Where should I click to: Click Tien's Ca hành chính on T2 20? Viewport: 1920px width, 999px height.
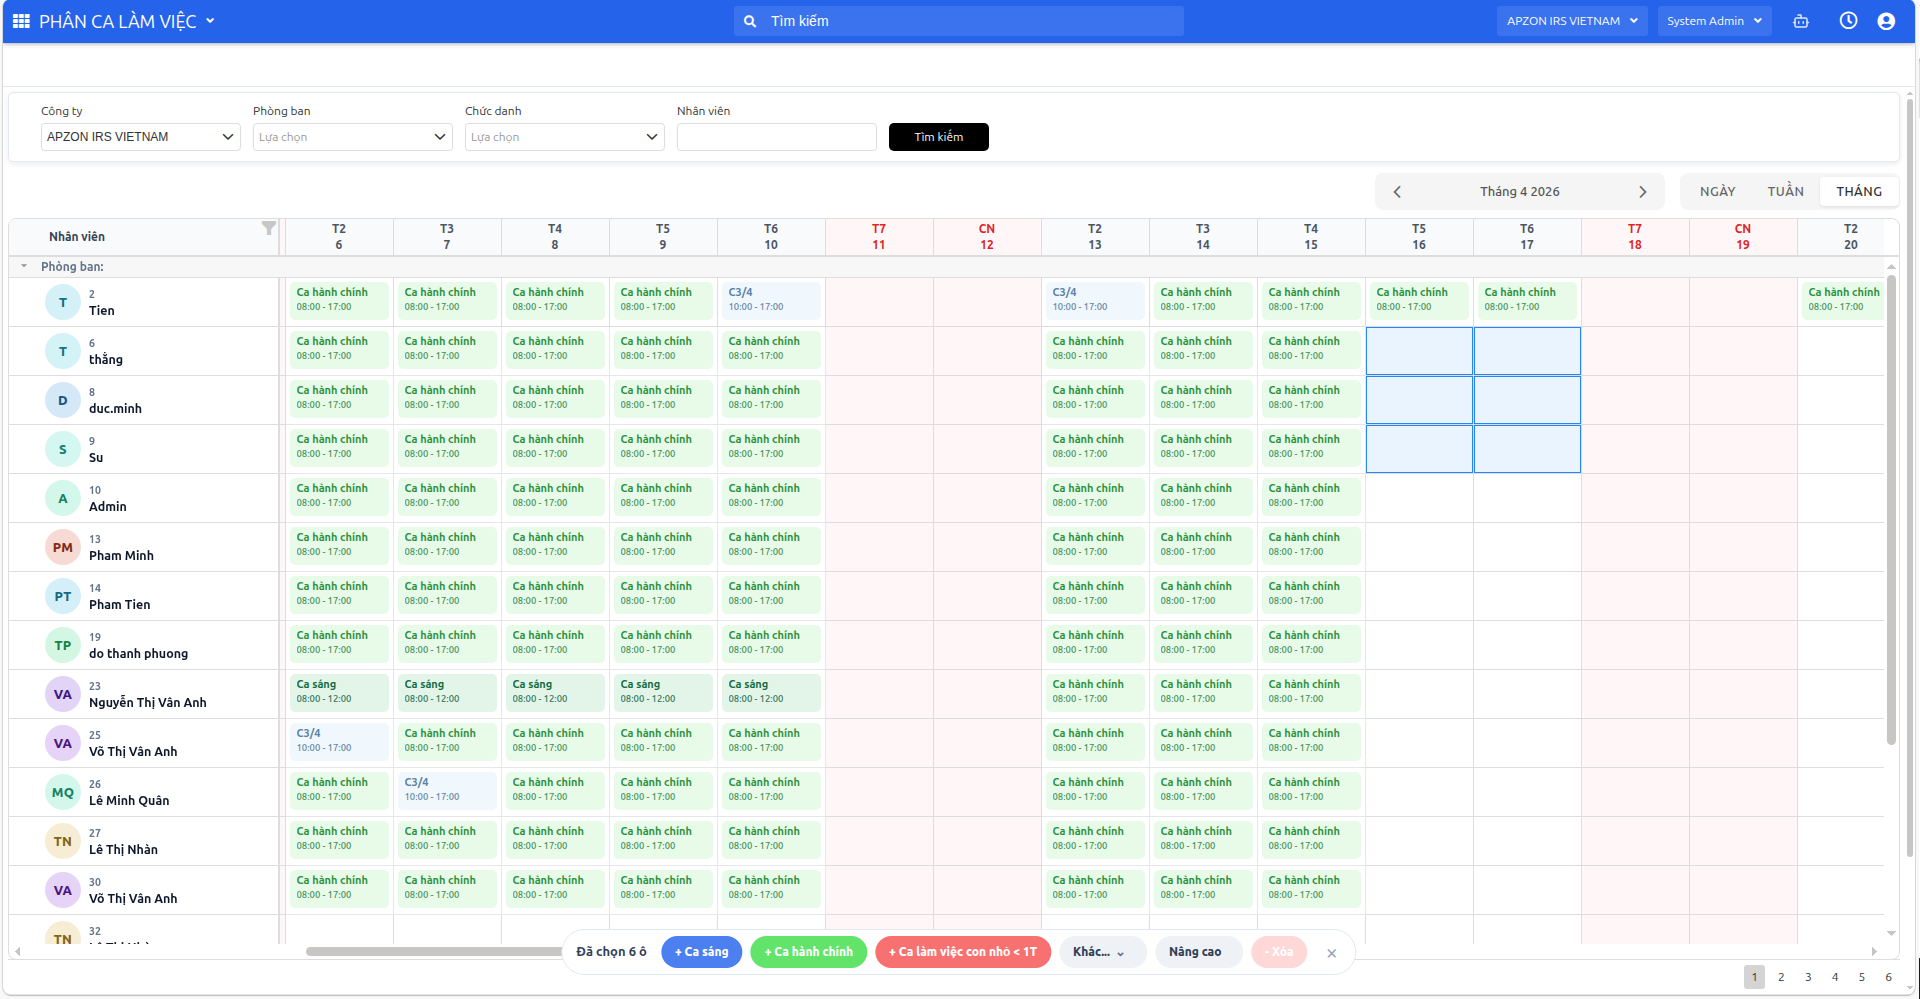[x=1843, y=300]
